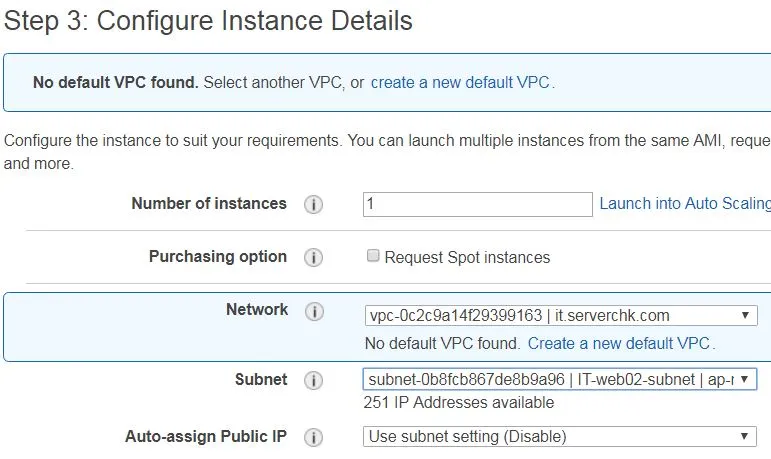
Task: Click Create a new default VPC under Network
Action: [x=619, y=343]
